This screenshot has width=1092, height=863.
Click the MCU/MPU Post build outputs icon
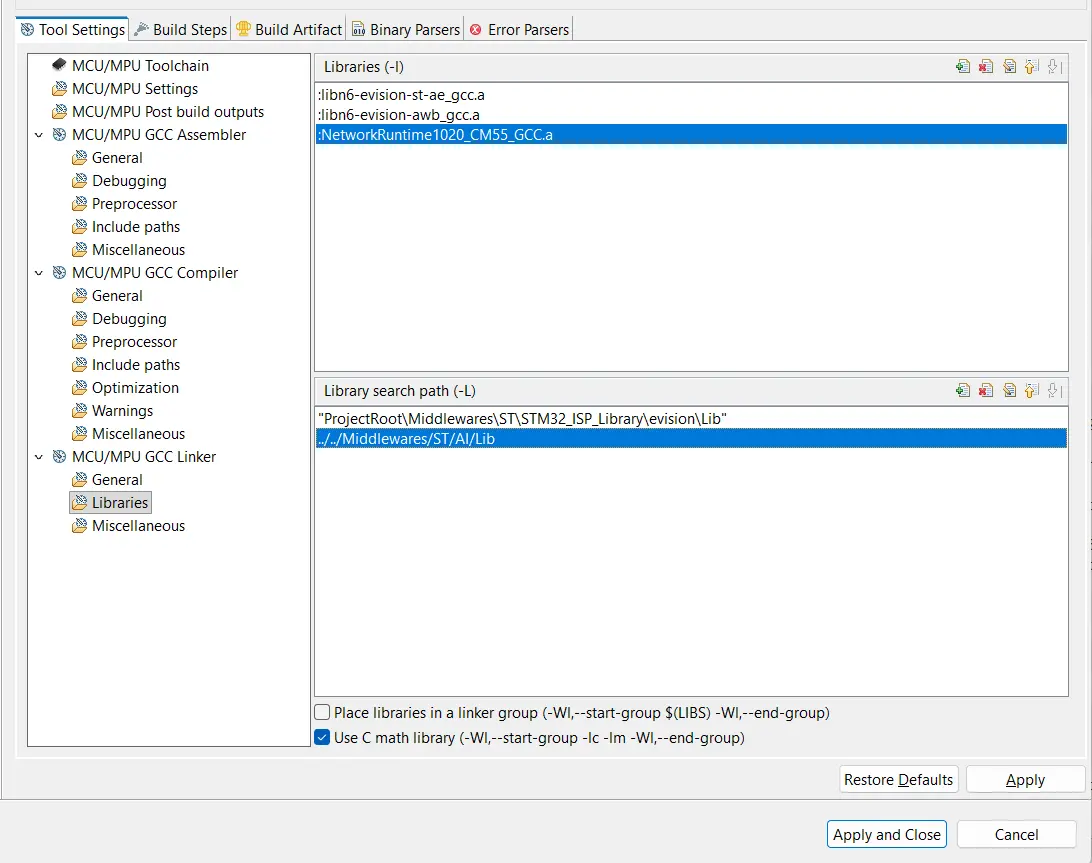pos(59,111)
